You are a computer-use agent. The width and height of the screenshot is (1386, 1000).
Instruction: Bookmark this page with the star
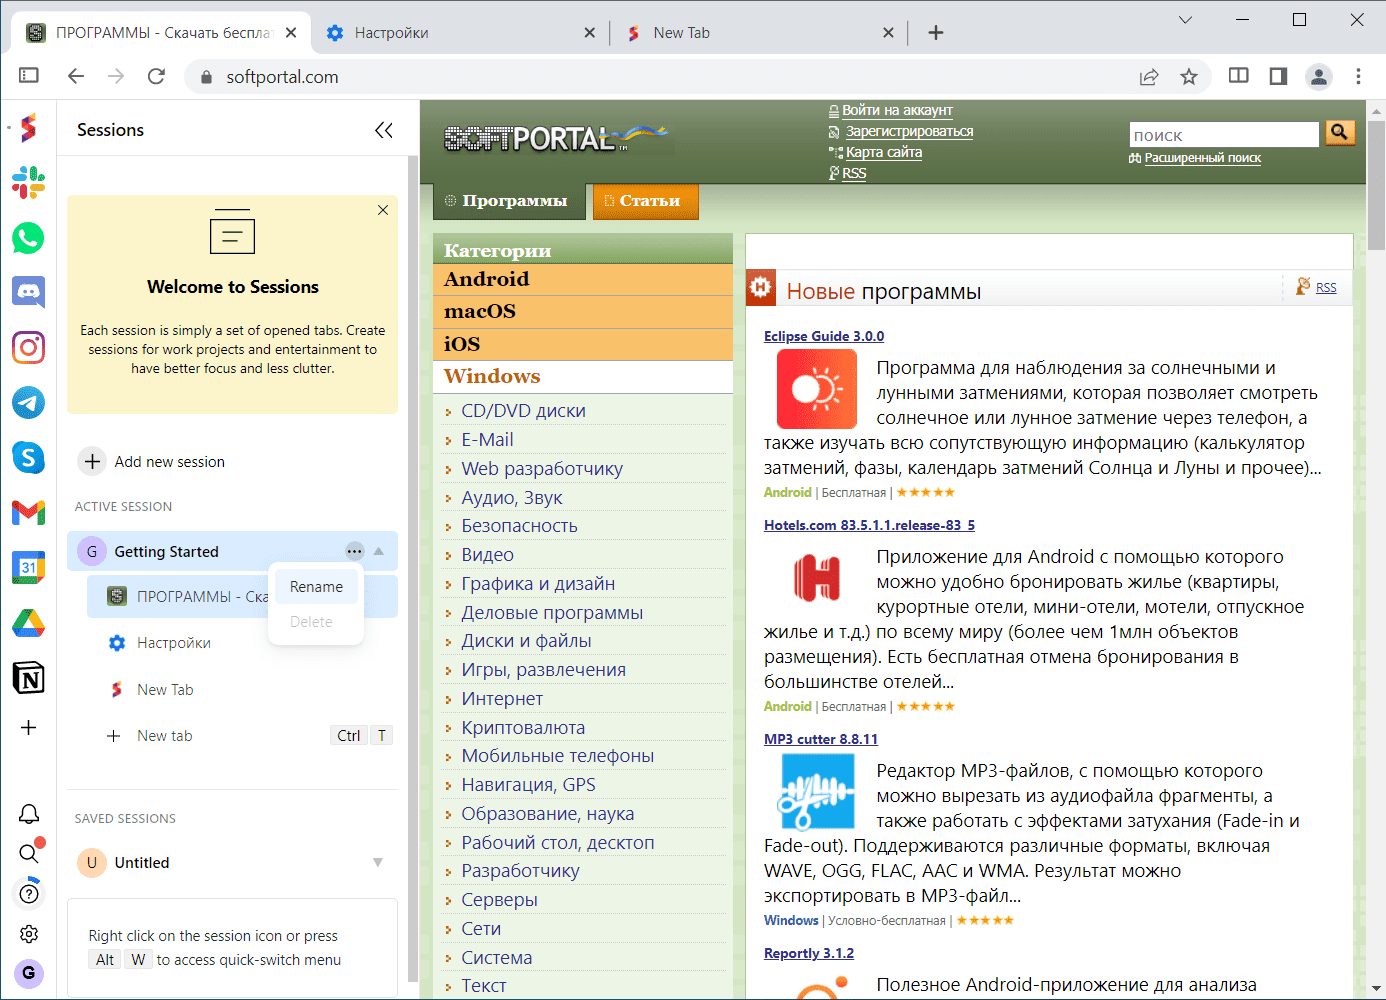[1189, 76]
